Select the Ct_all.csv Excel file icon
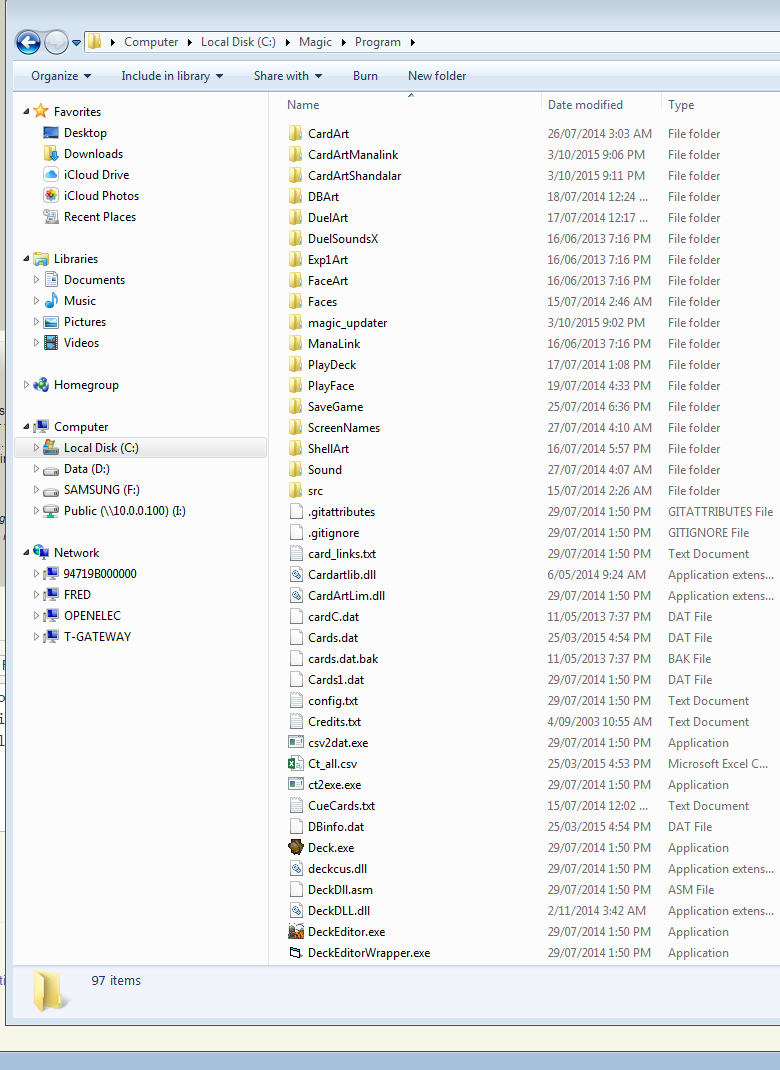This screenshot has height=1070, width=780. pos(295,763)
